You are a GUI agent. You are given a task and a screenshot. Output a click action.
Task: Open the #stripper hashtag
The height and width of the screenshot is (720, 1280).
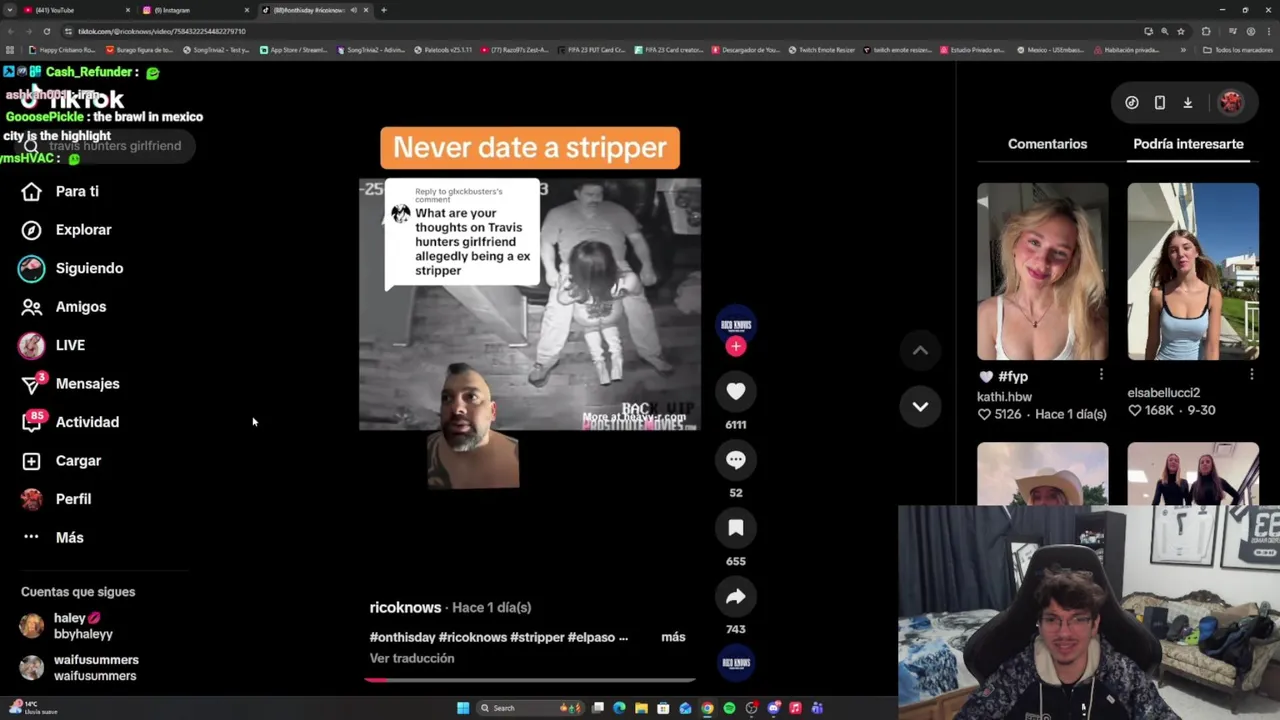537,637
